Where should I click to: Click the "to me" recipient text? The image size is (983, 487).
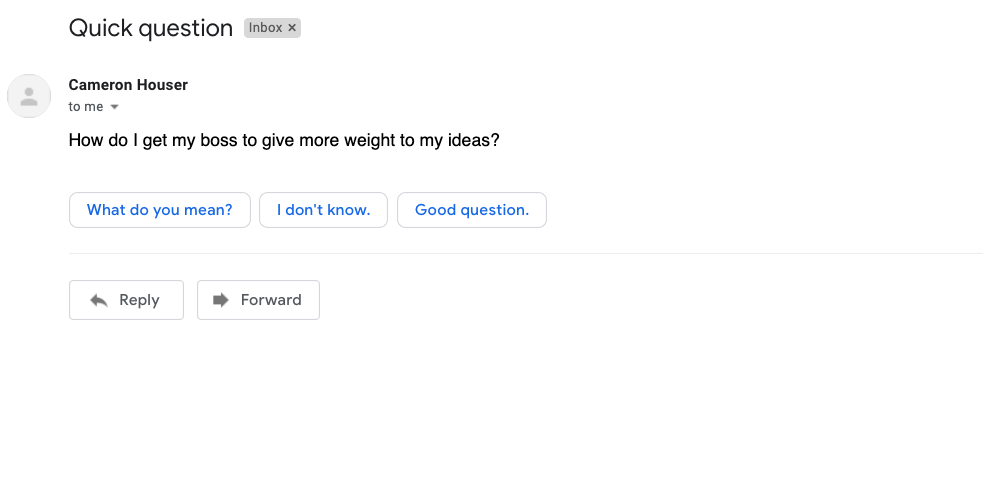85,107
